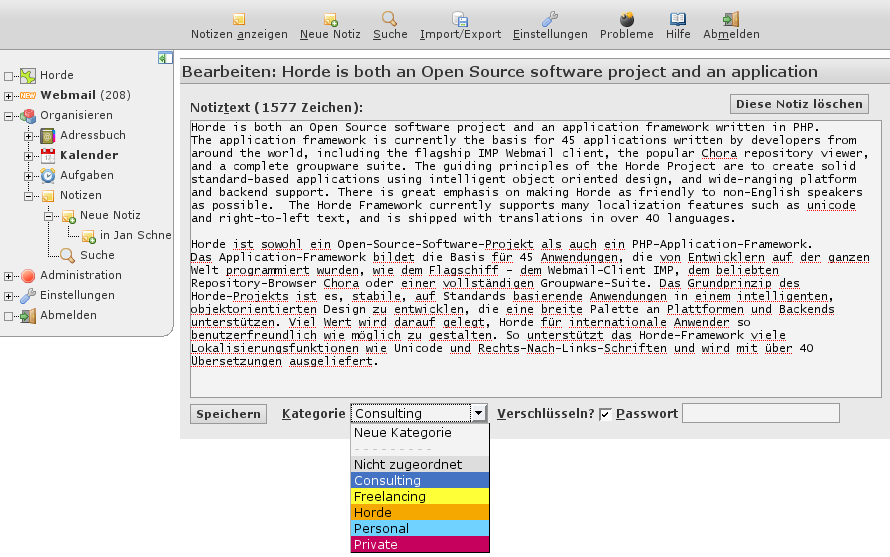Click the Einstellungen wrench icon in sidebar
Viewport: 890px width, 557px height.
pos(28,296)
